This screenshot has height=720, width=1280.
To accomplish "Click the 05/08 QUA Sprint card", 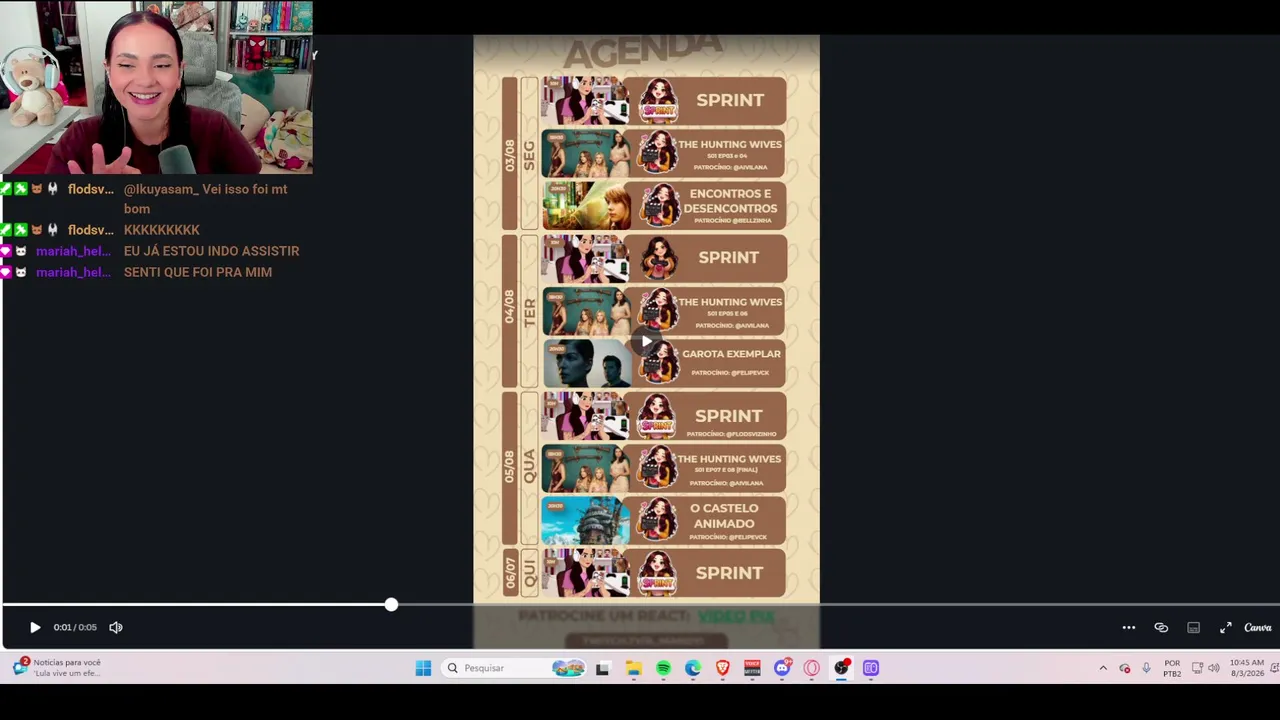I will click(664, 415).
